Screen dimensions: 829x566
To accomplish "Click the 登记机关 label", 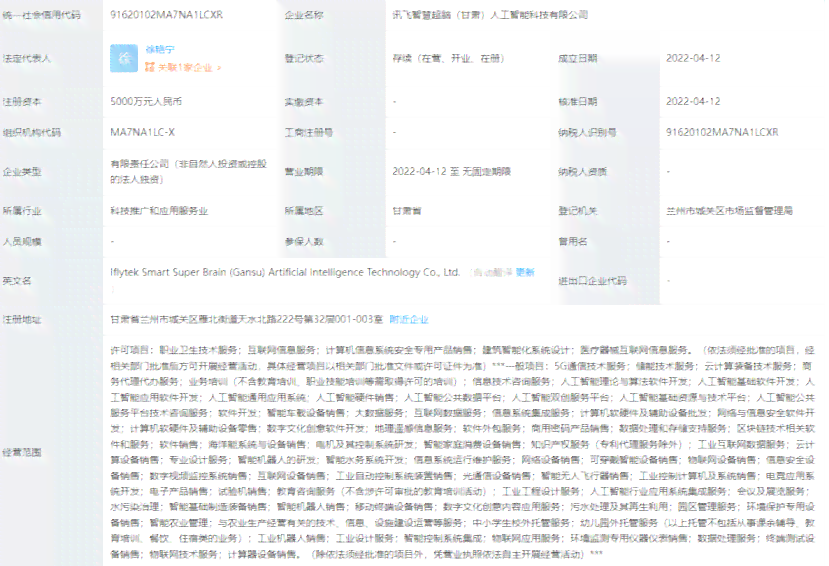I will [578, 211].
